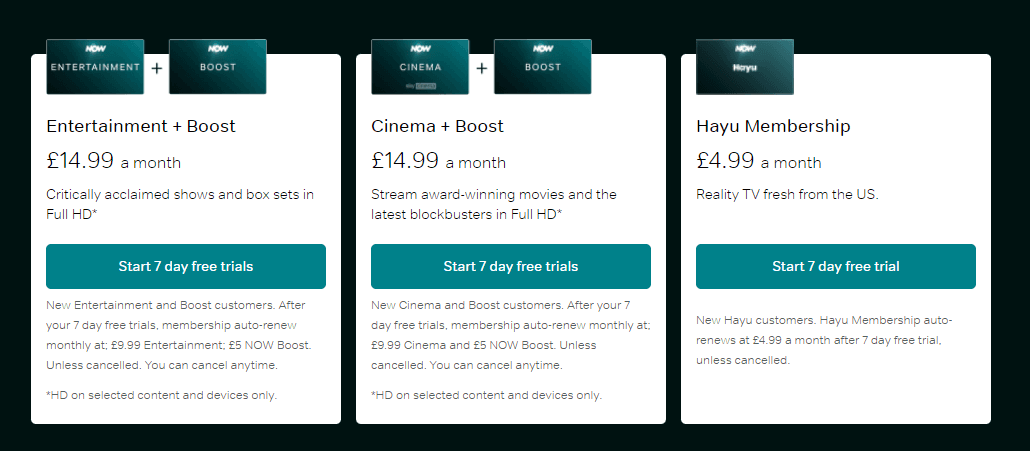
Task: Select the "Entertainment + Boost" heading
Action: pyautogui.click(x=141, y=126)
